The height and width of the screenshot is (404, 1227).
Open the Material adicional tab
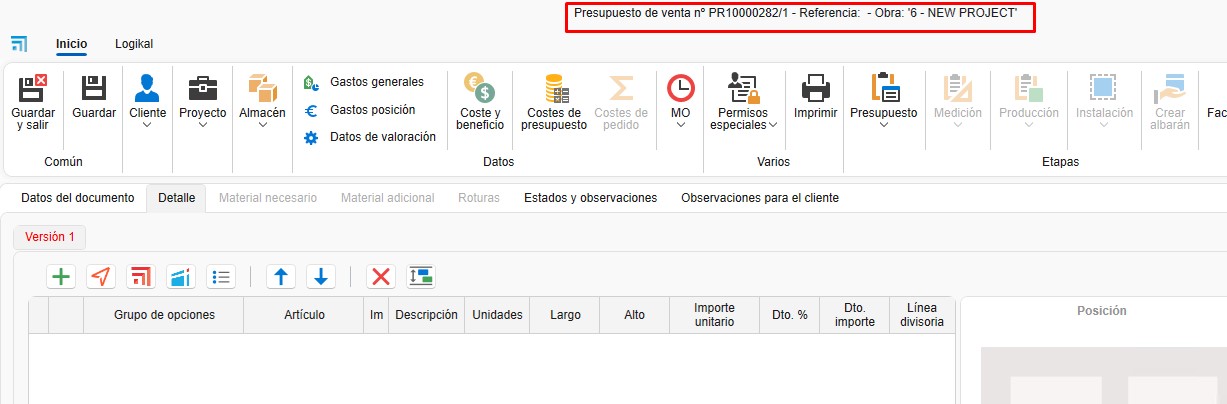pyautogui.click(x=388, y=198)
